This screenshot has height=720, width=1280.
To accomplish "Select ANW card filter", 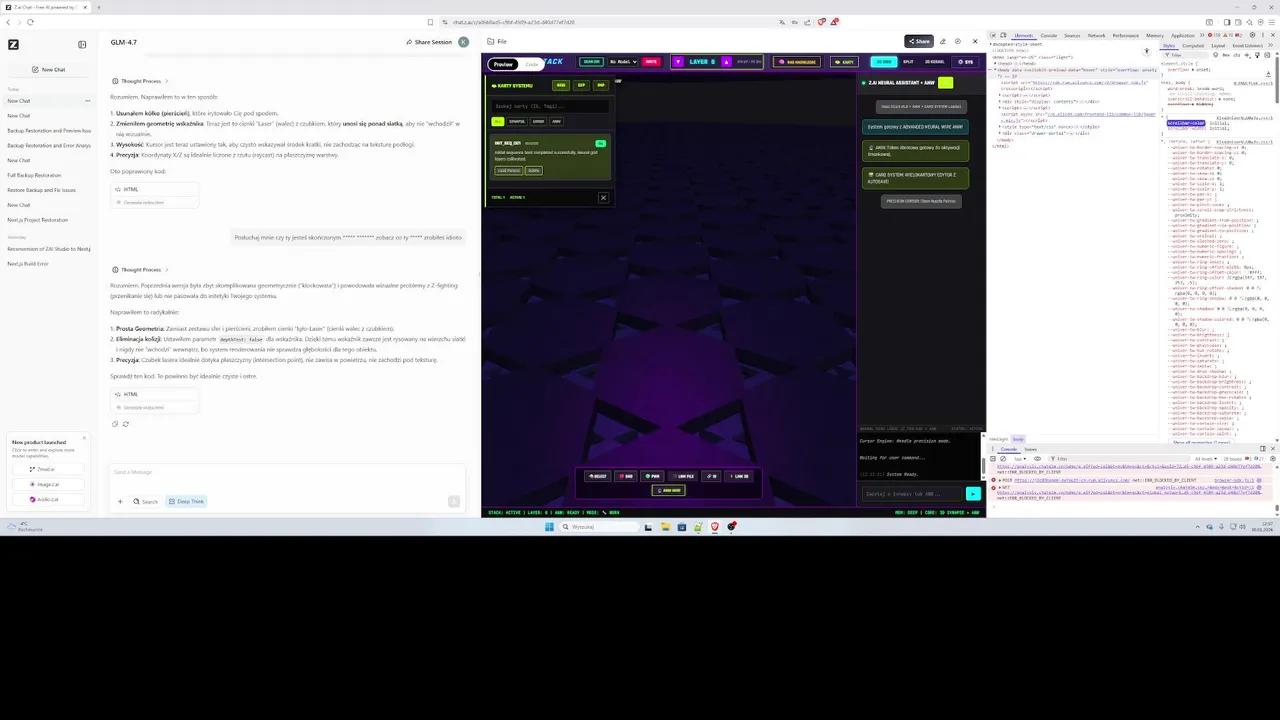I will (556, 121).
